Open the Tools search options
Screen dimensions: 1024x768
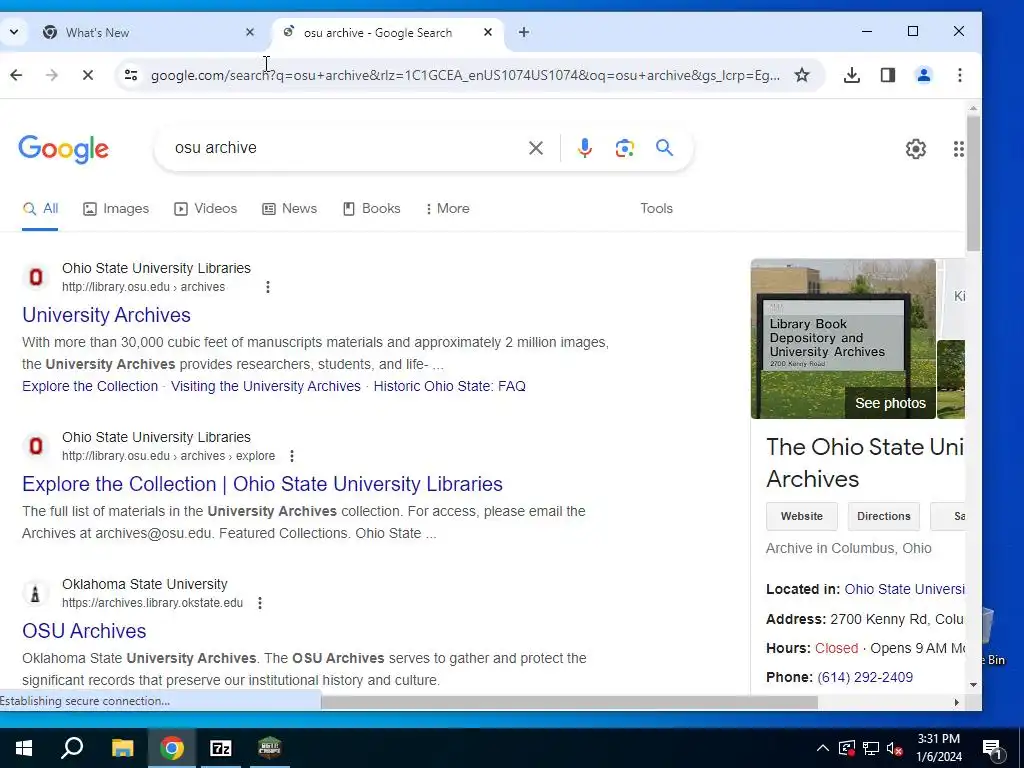coord(656,208)
